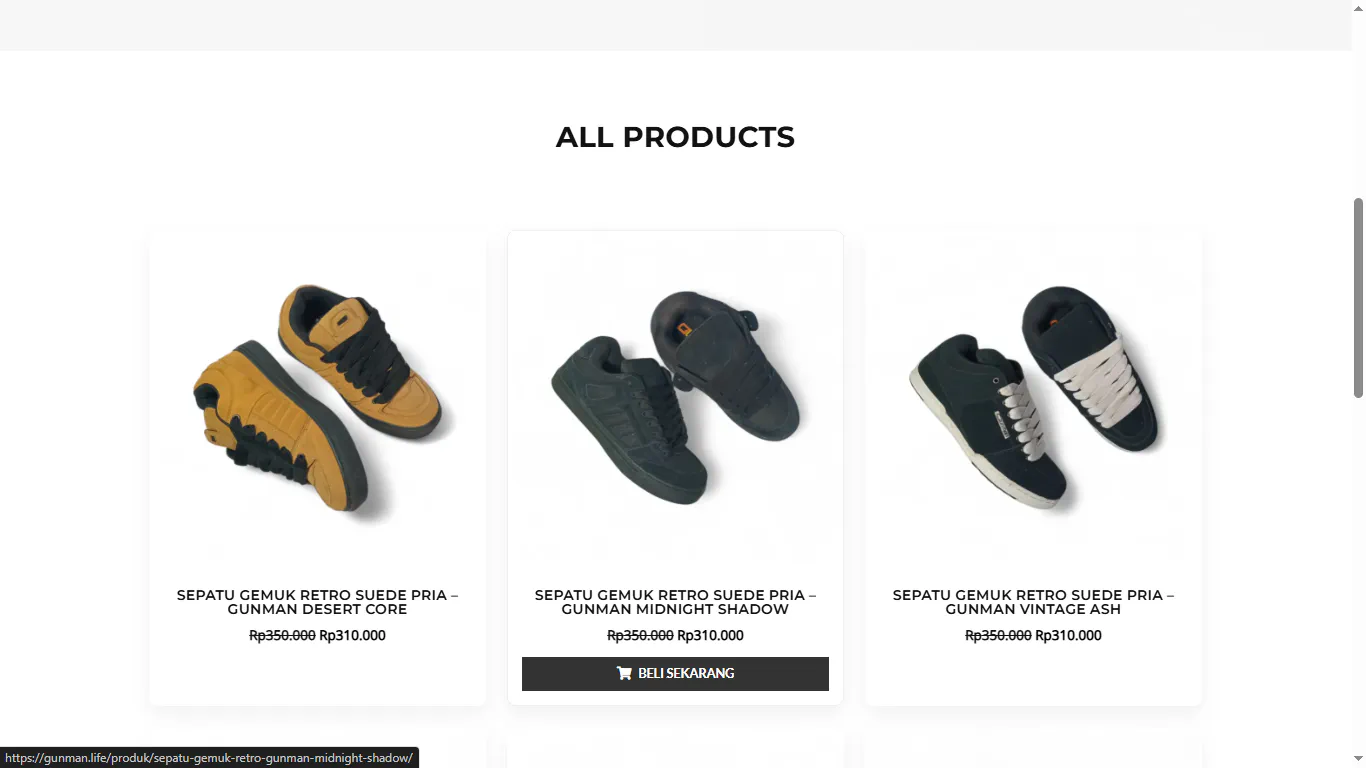Click Midnight Shadow crossed-out price Rp350.000

[x=640, y=636]
